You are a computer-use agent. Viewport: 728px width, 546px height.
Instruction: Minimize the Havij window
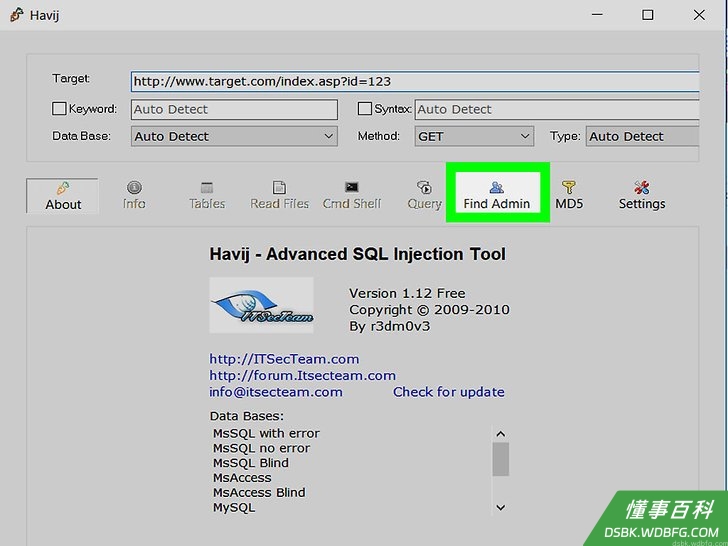[x=597, y=15]
